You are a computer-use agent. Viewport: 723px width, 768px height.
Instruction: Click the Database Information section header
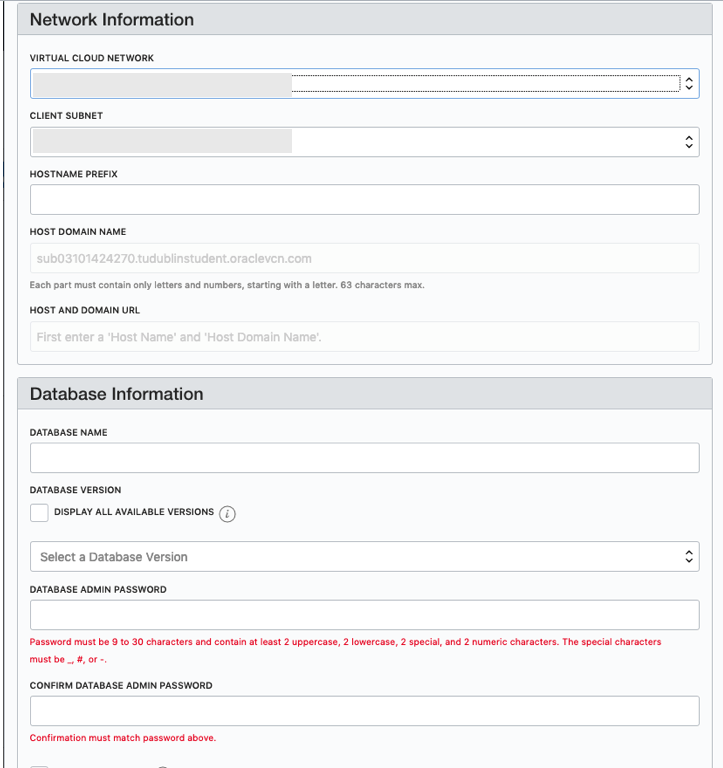tap(117, 394)
